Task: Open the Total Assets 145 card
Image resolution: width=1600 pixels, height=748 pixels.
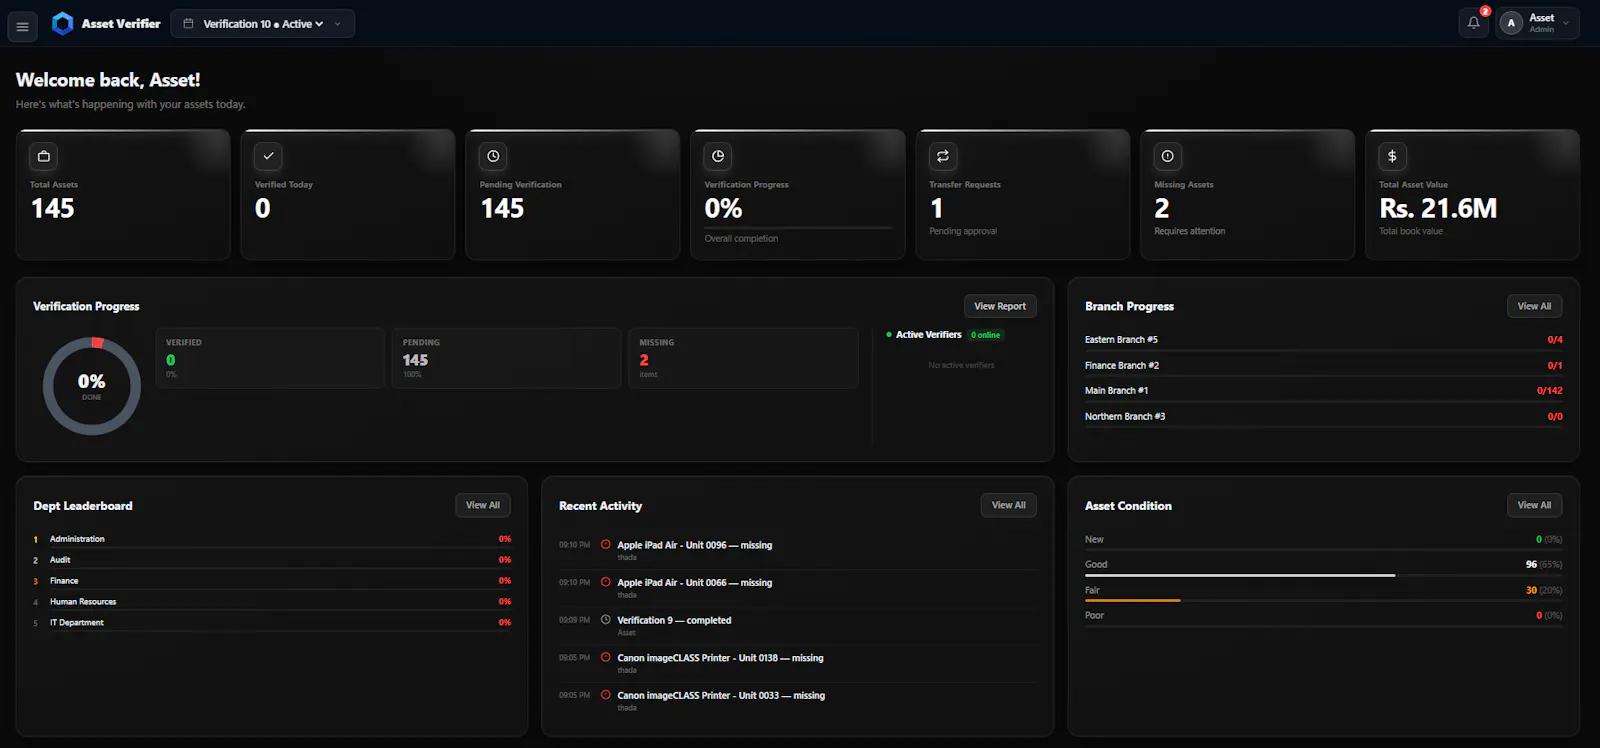Action: point(123,195)
